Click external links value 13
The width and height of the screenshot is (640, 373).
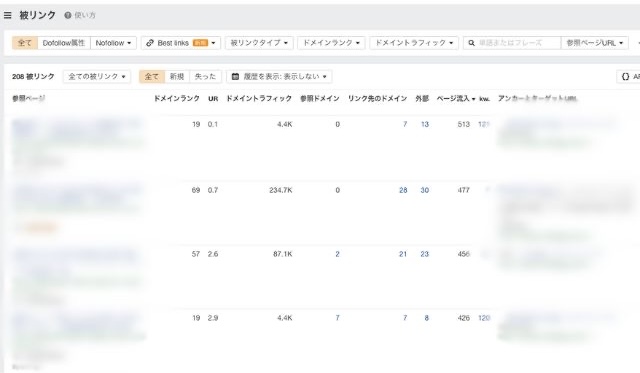[x=424, y=124]
